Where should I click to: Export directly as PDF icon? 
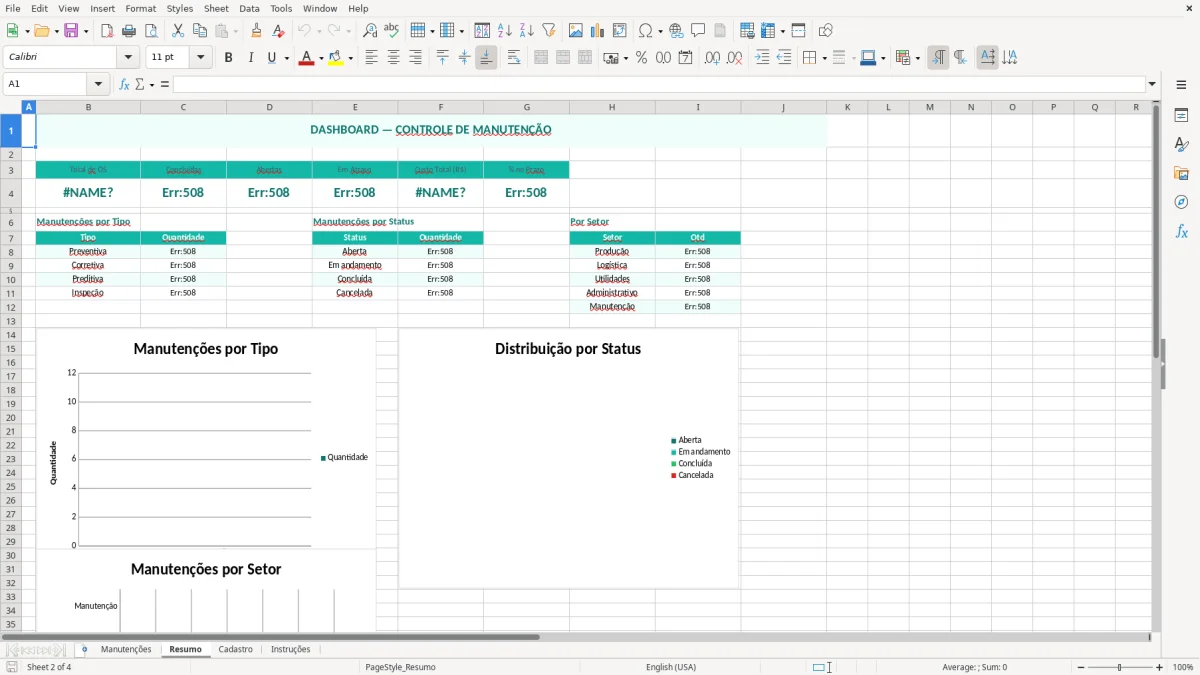107,31
